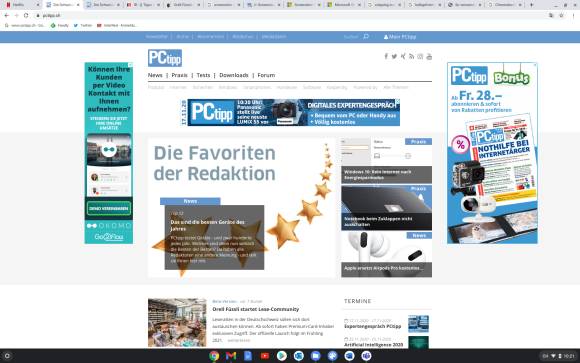This screenshot has height=363, width=580.
Task: Select the Praxis menu item
Action: click(x=179, y=75)
